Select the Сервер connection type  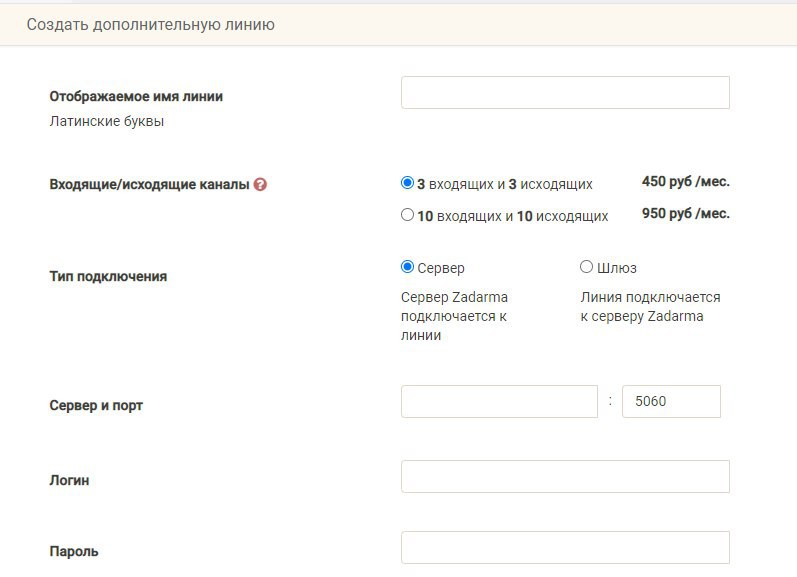pyautogui.click(x=407, y=267)
